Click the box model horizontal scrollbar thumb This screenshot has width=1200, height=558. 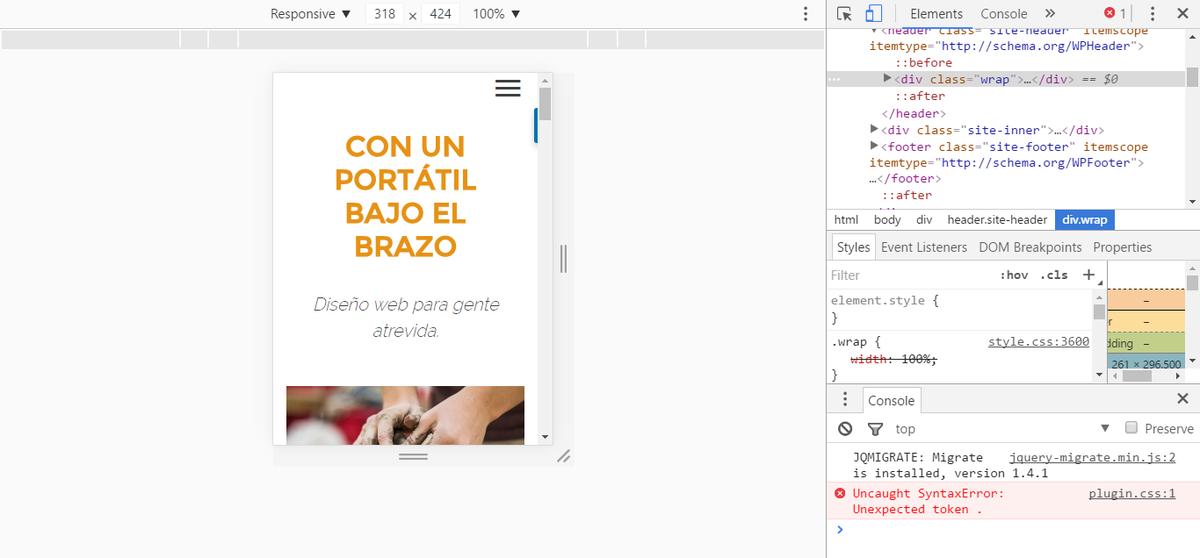coord(1138,376)
